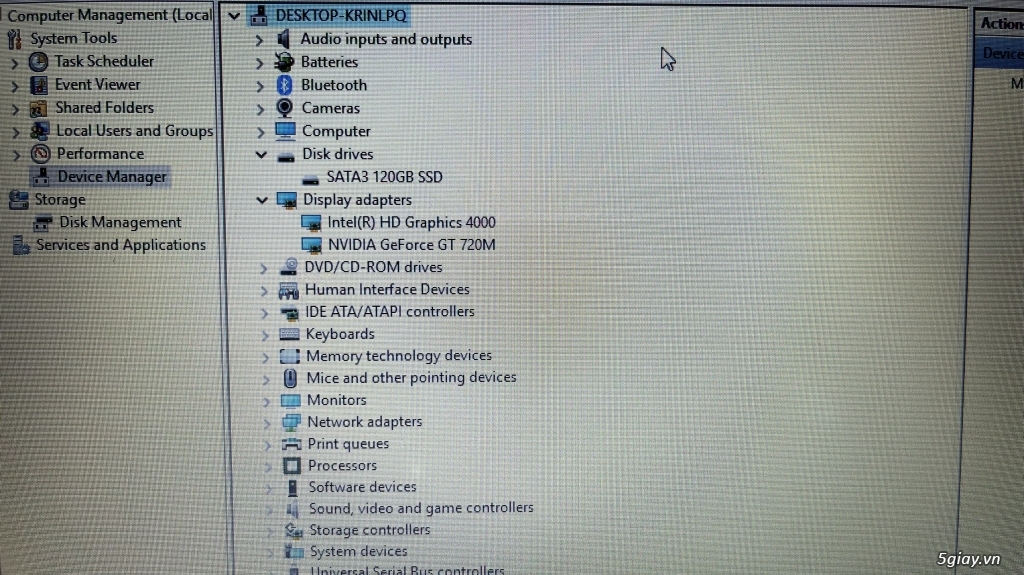Click the Sound, video and game controllers icon
The image size is (1024, 575).
293,508
